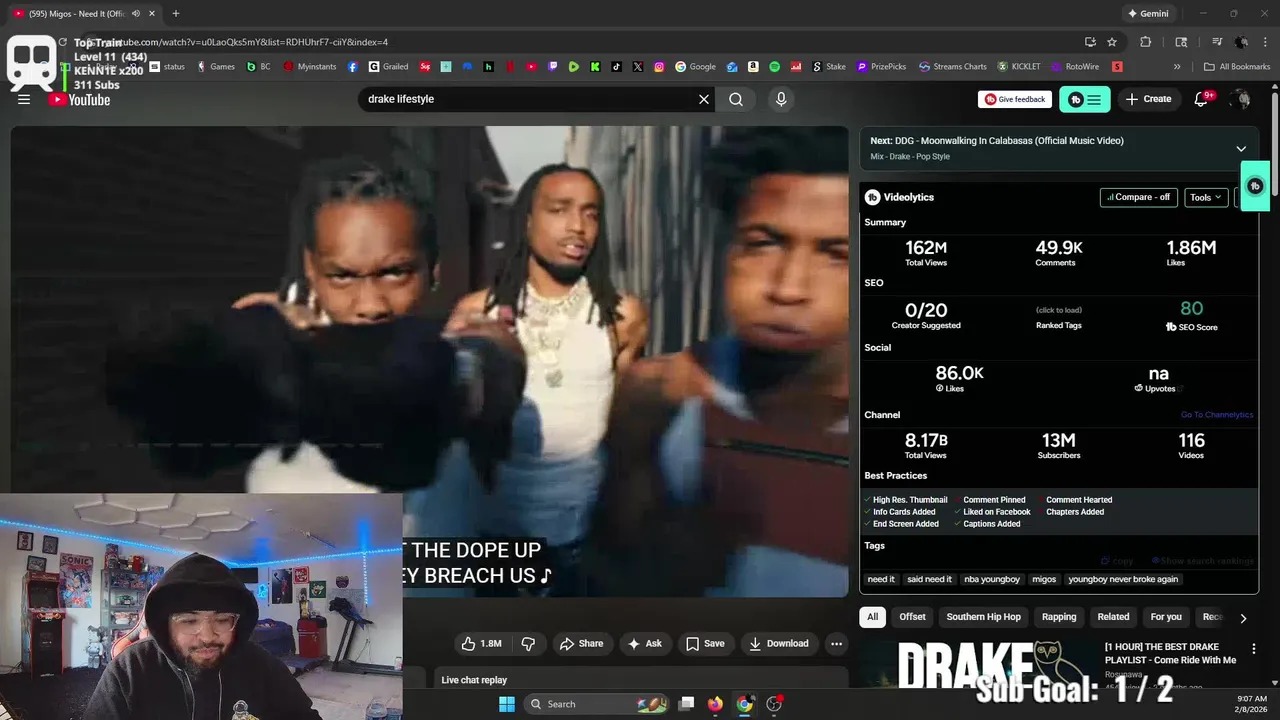Mute the tab via speaker icon
Viewport: 1280px width, 720px height.
[135, 14]
